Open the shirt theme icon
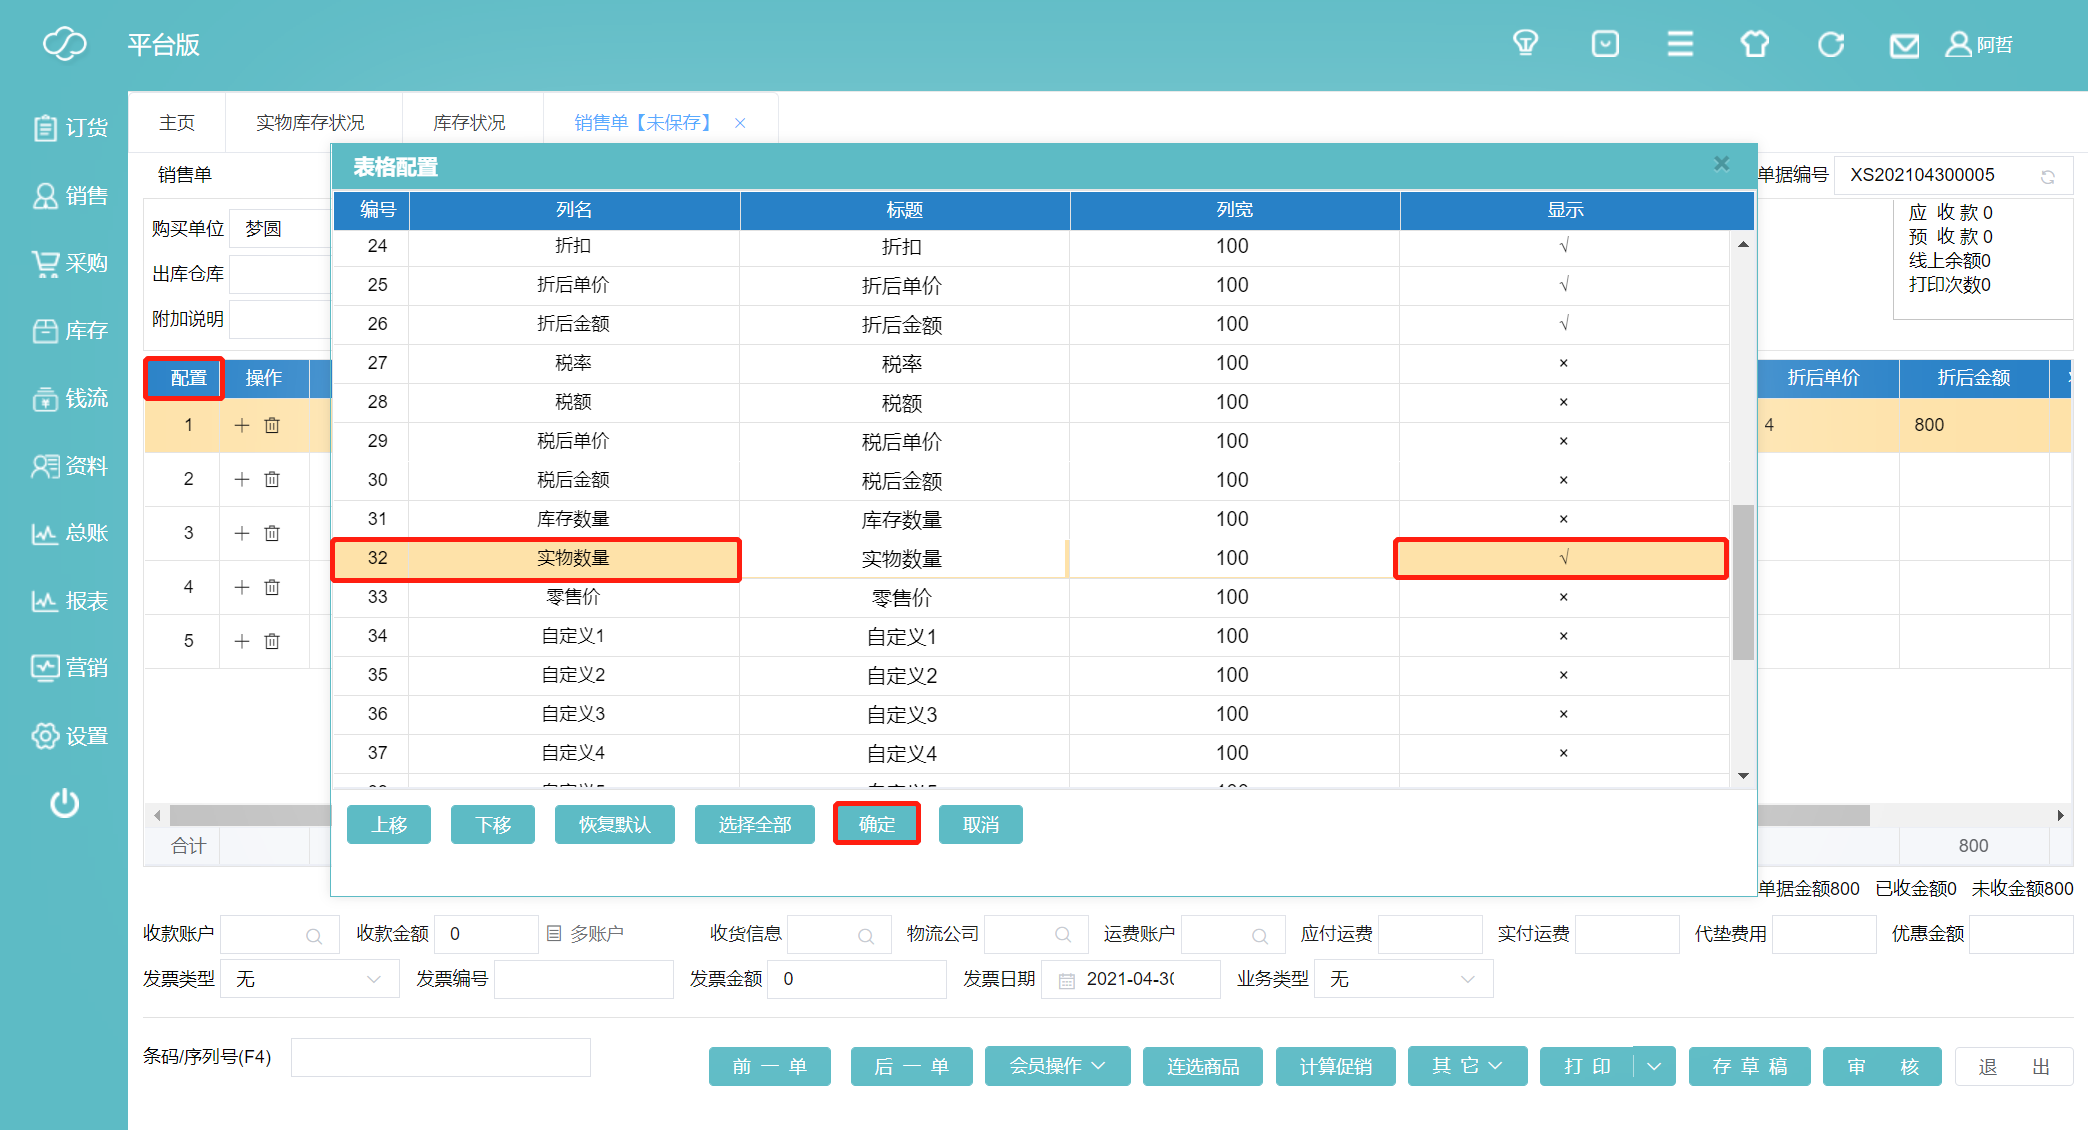The height and width of the screenshot is (1130, 2088). [x=1754, y=45]
